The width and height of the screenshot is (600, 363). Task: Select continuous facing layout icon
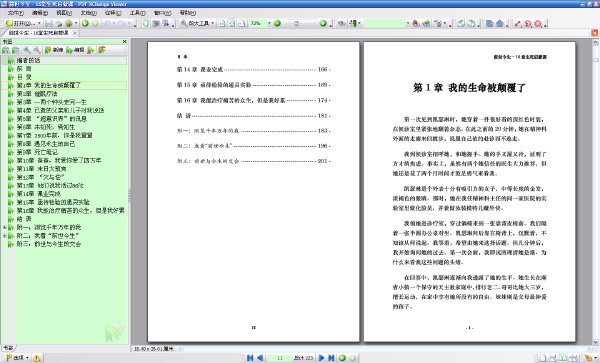(573, 358)
